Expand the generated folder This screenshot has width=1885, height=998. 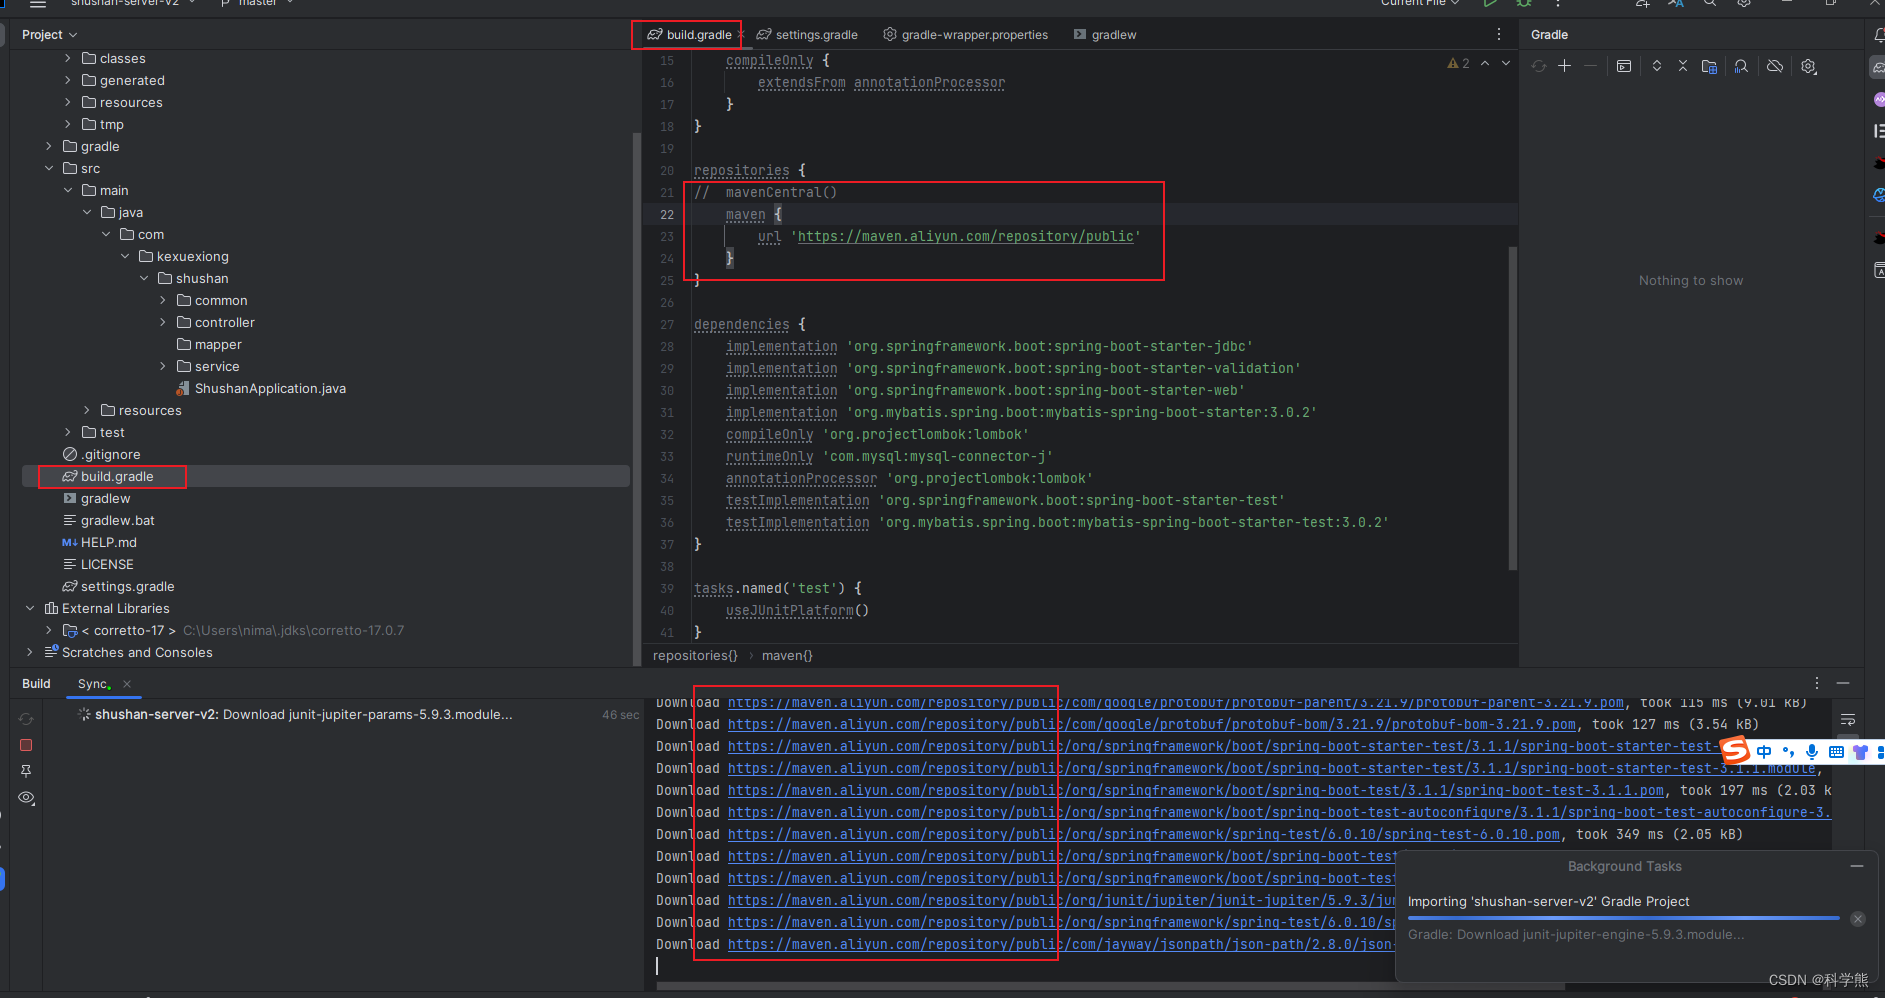click(x=68, y=80)
